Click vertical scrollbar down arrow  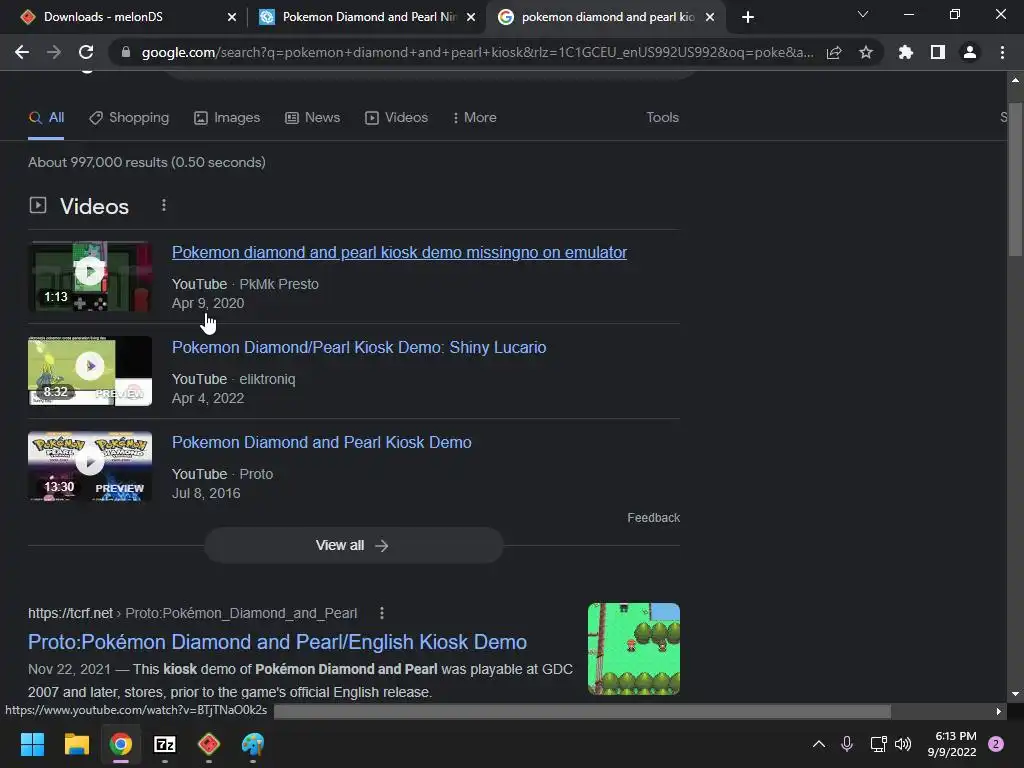[x=1015, y=694]
